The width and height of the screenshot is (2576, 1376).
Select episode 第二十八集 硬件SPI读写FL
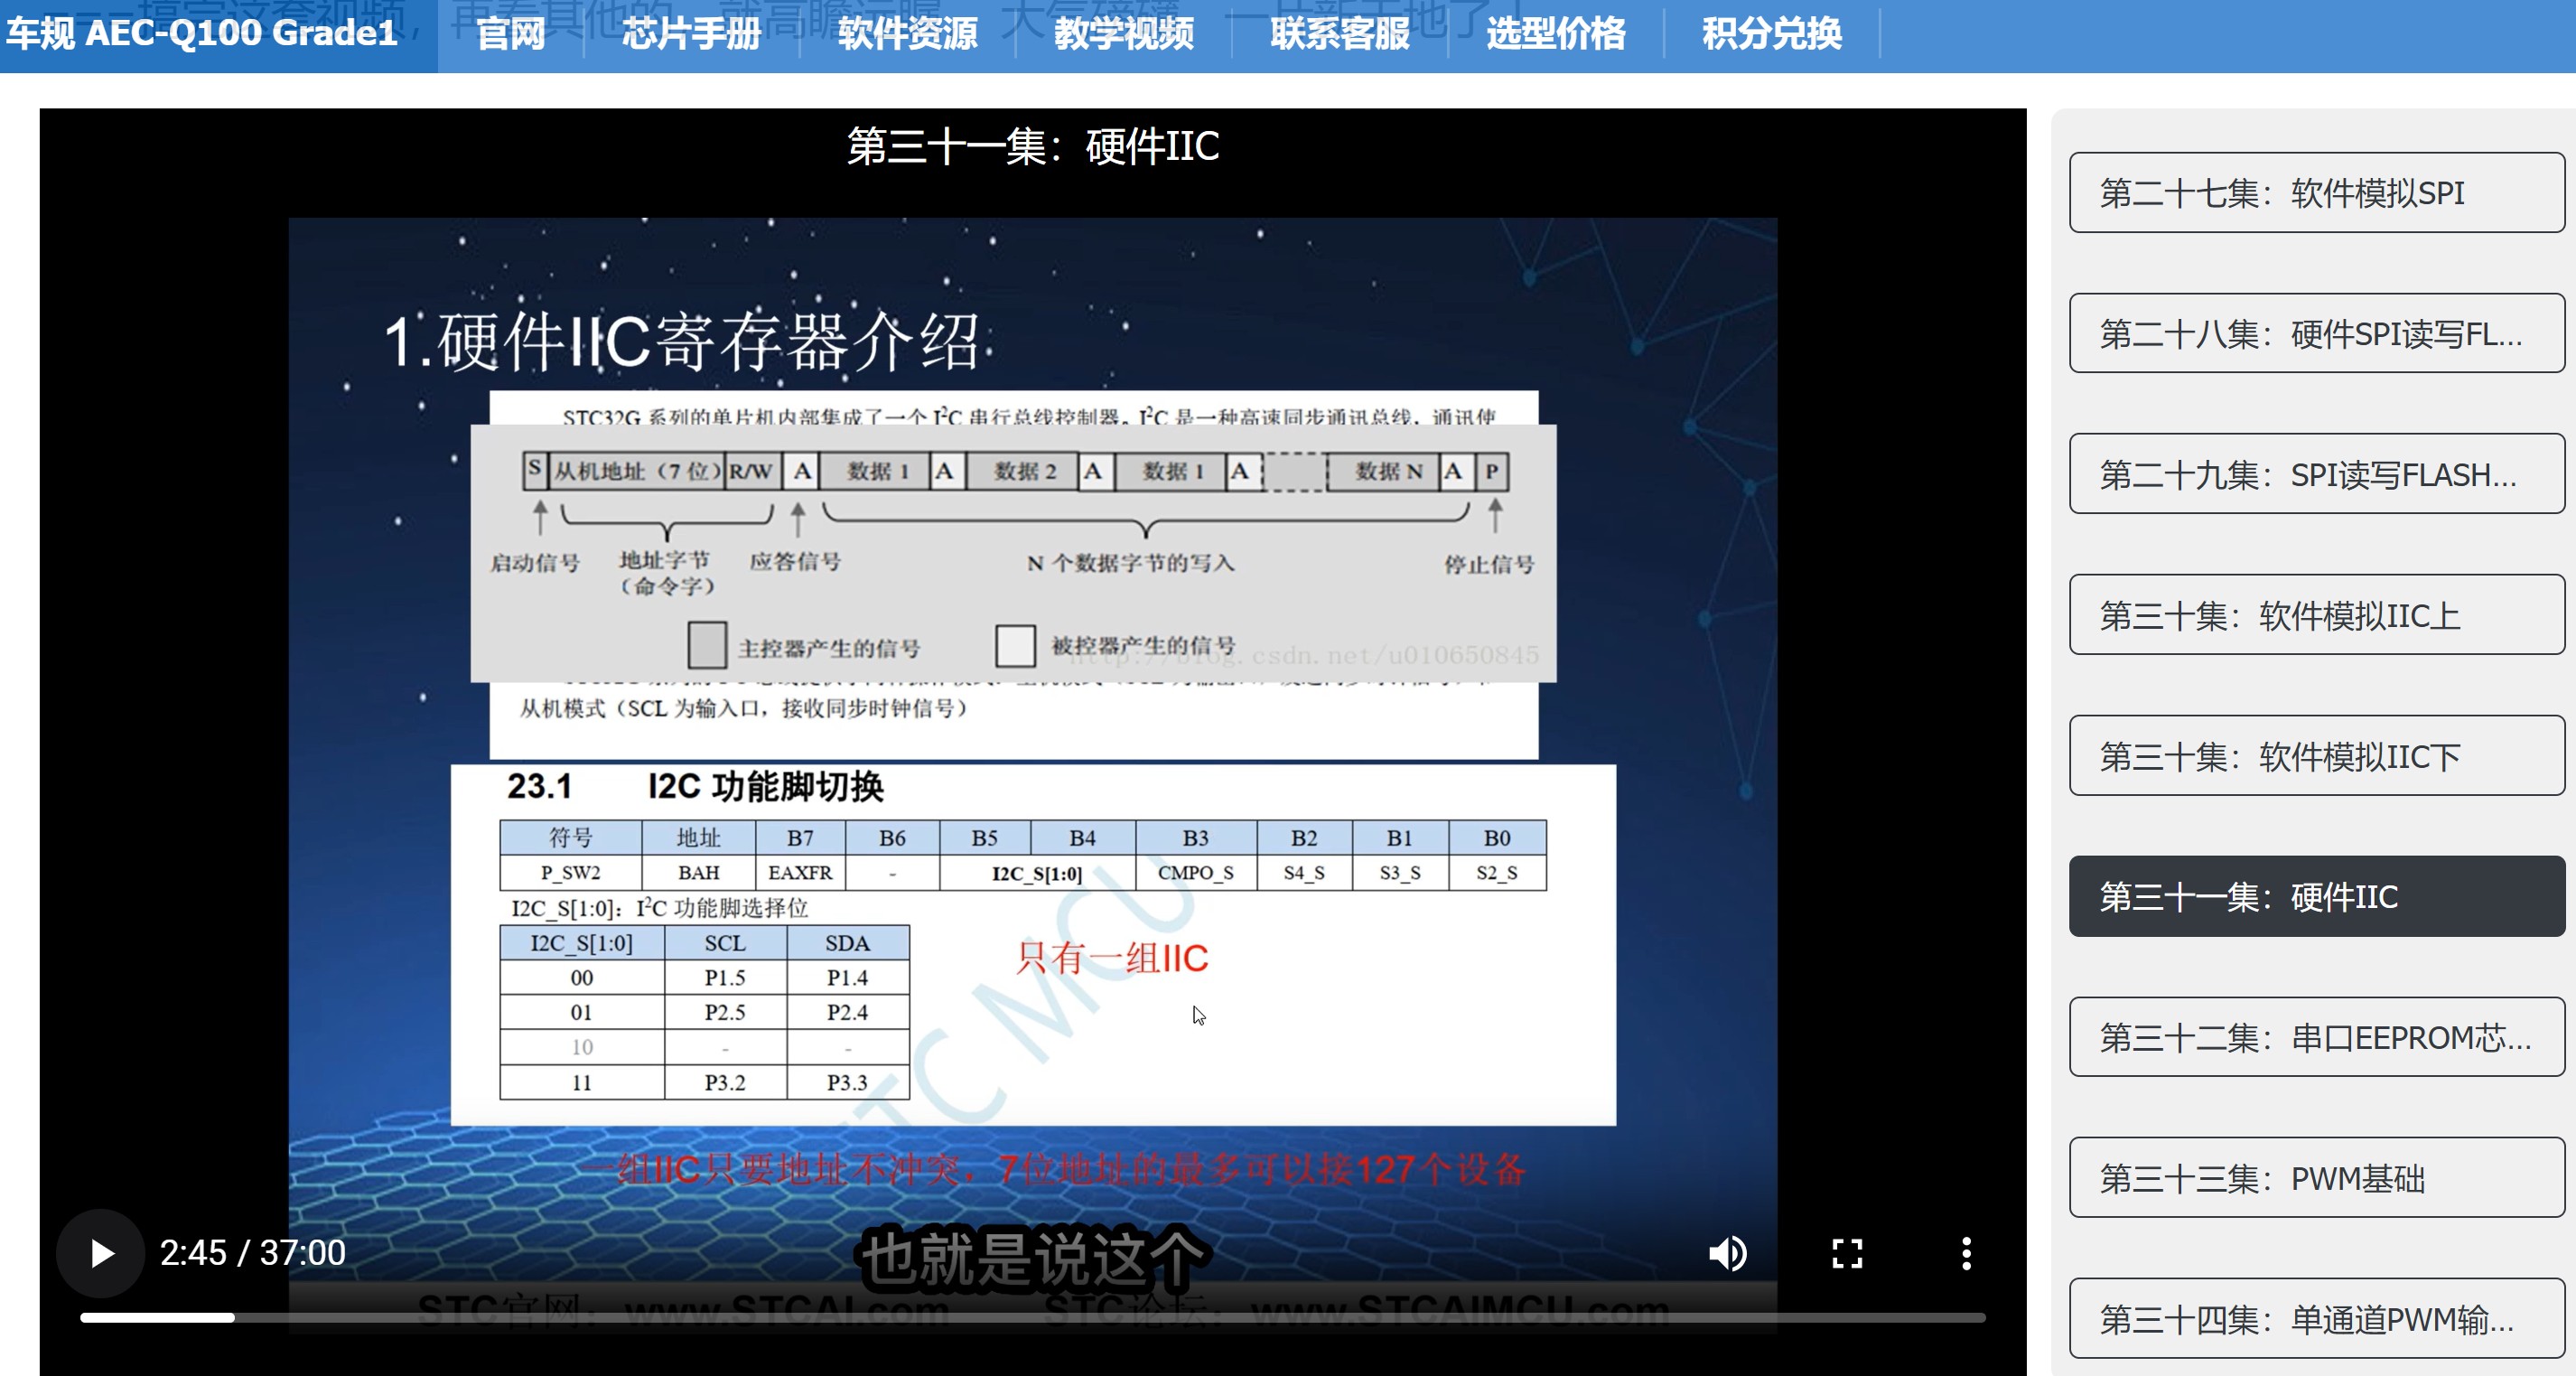click(x=2316, y=334)
